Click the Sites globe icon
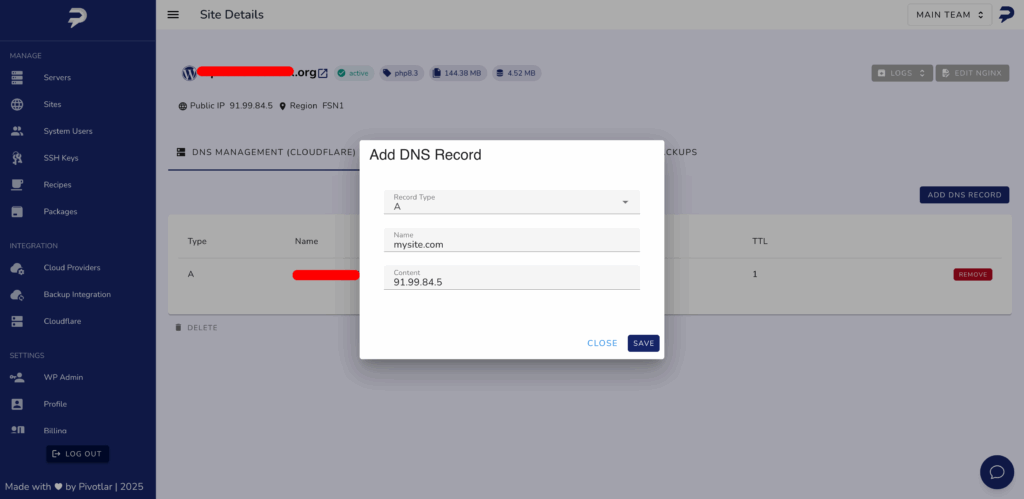1024x499 pixels. click(x=17, y=105)
